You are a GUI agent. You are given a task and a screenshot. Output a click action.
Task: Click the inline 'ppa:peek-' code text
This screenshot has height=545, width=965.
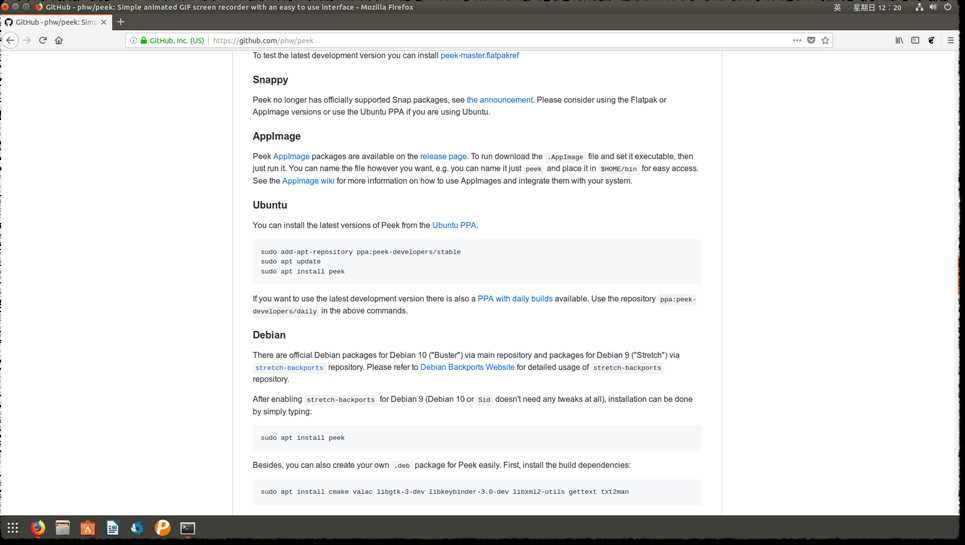point(677,300)
